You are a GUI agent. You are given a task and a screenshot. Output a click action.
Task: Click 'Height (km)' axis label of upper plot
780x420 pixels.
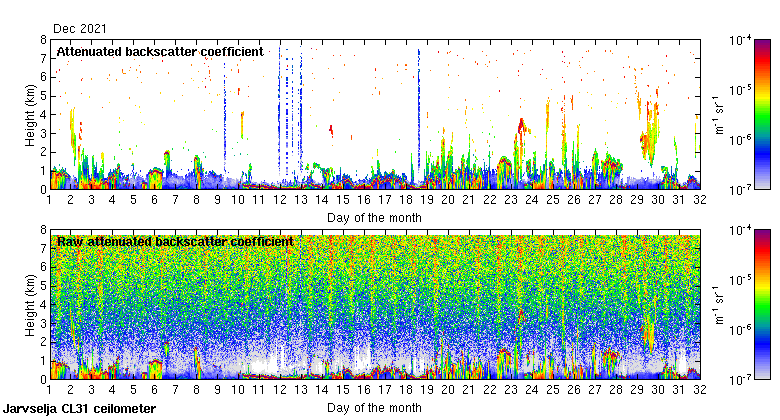(x=30, y=115)
